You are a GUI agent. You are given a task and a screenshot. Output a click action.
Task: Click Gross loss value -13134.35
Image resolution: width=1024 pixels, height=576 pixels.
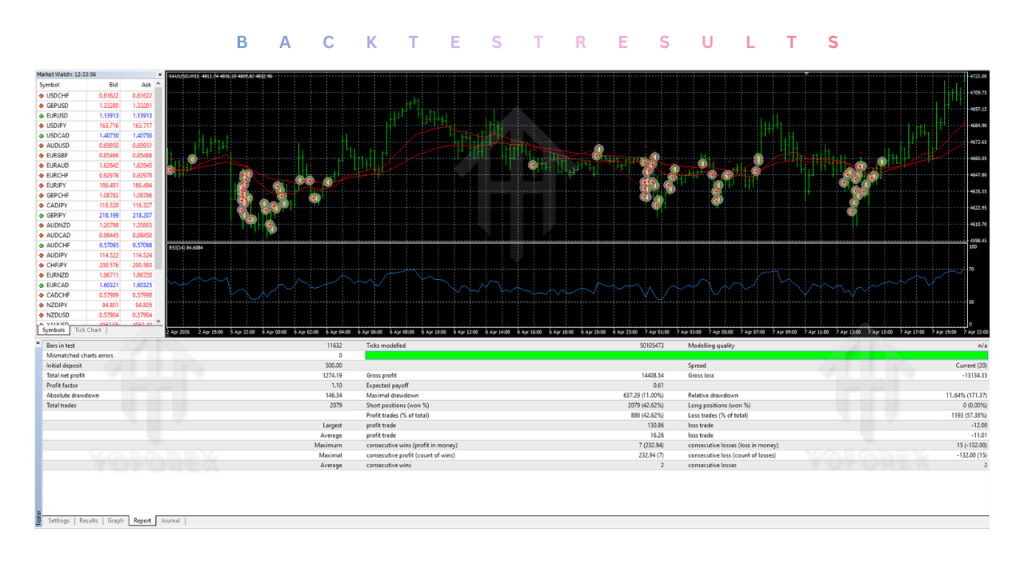[974, 376]
